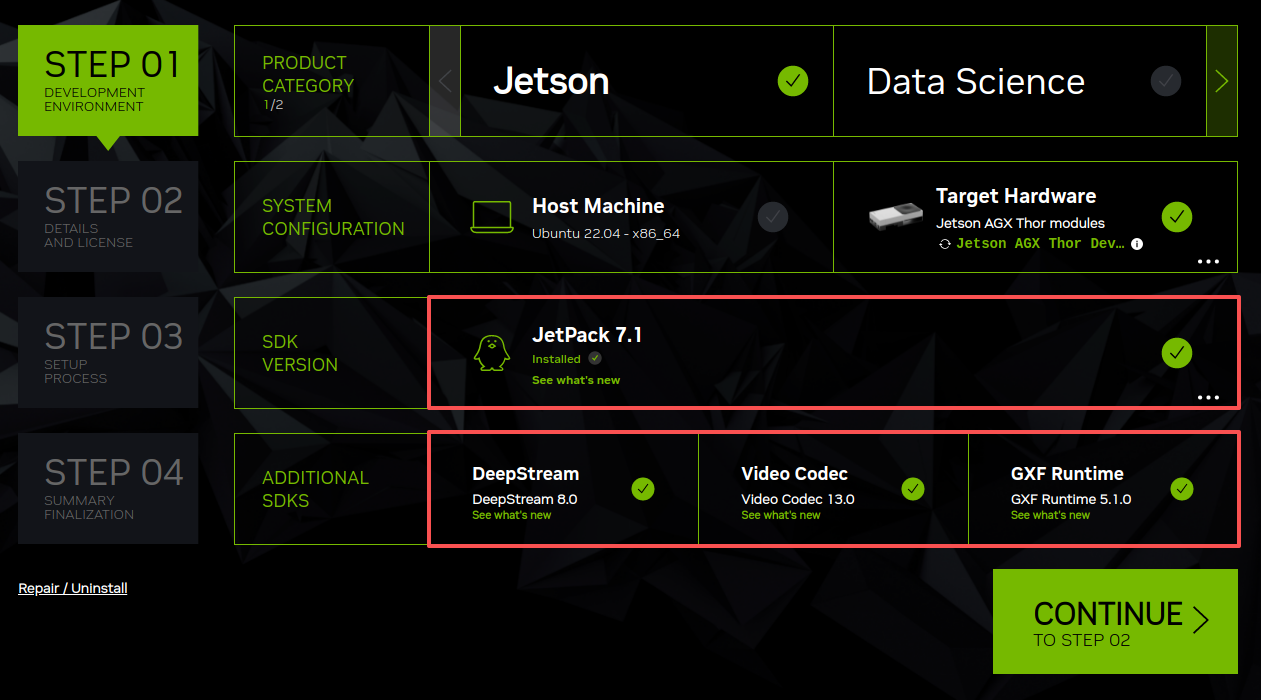Click the Host Machine laptop icon
Image resolution: width=1261 pixels, height=700 pixels.
(x=492, y=218)
